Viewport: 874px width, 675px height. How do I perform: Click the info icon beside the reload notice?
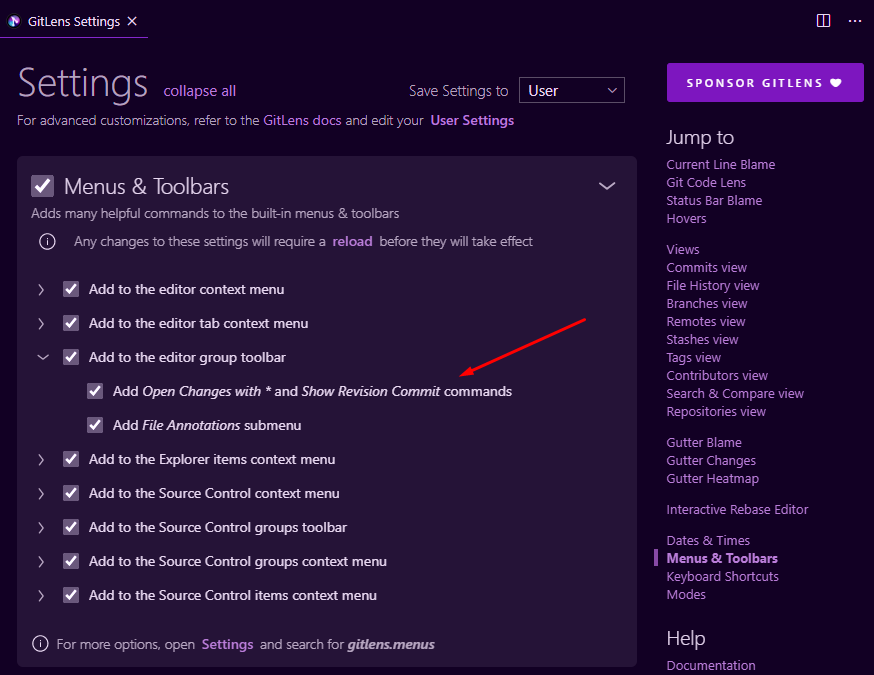click(47, 241)
